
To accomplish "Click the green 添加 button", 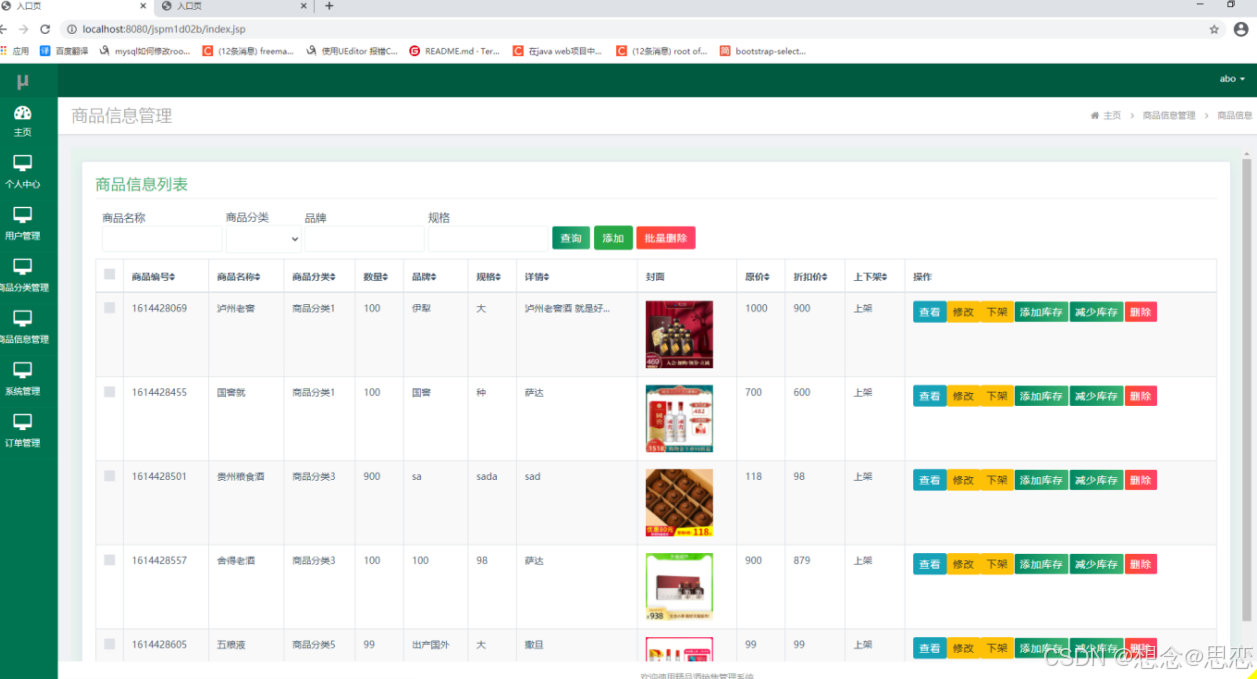I will pyautogui.click(x=613, y=238).
